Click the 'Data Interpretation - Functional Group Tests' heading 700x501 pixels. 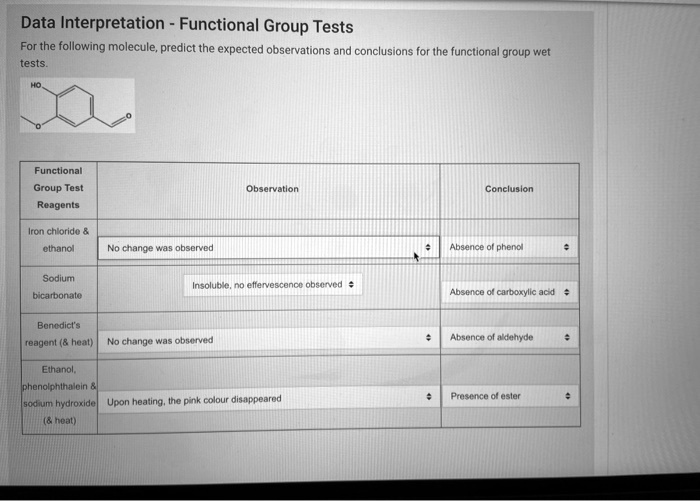tap(187, 25)
